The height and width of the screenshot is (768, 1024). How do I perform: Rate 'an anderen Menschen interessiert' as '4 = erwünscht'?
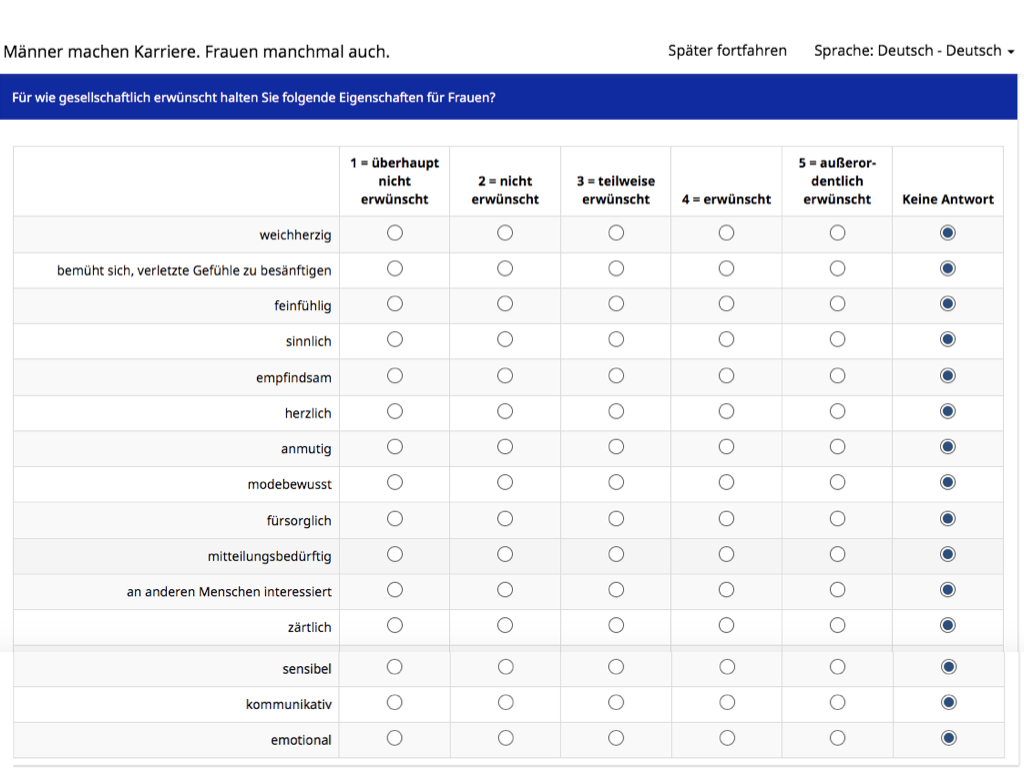(x=726, y=590)
